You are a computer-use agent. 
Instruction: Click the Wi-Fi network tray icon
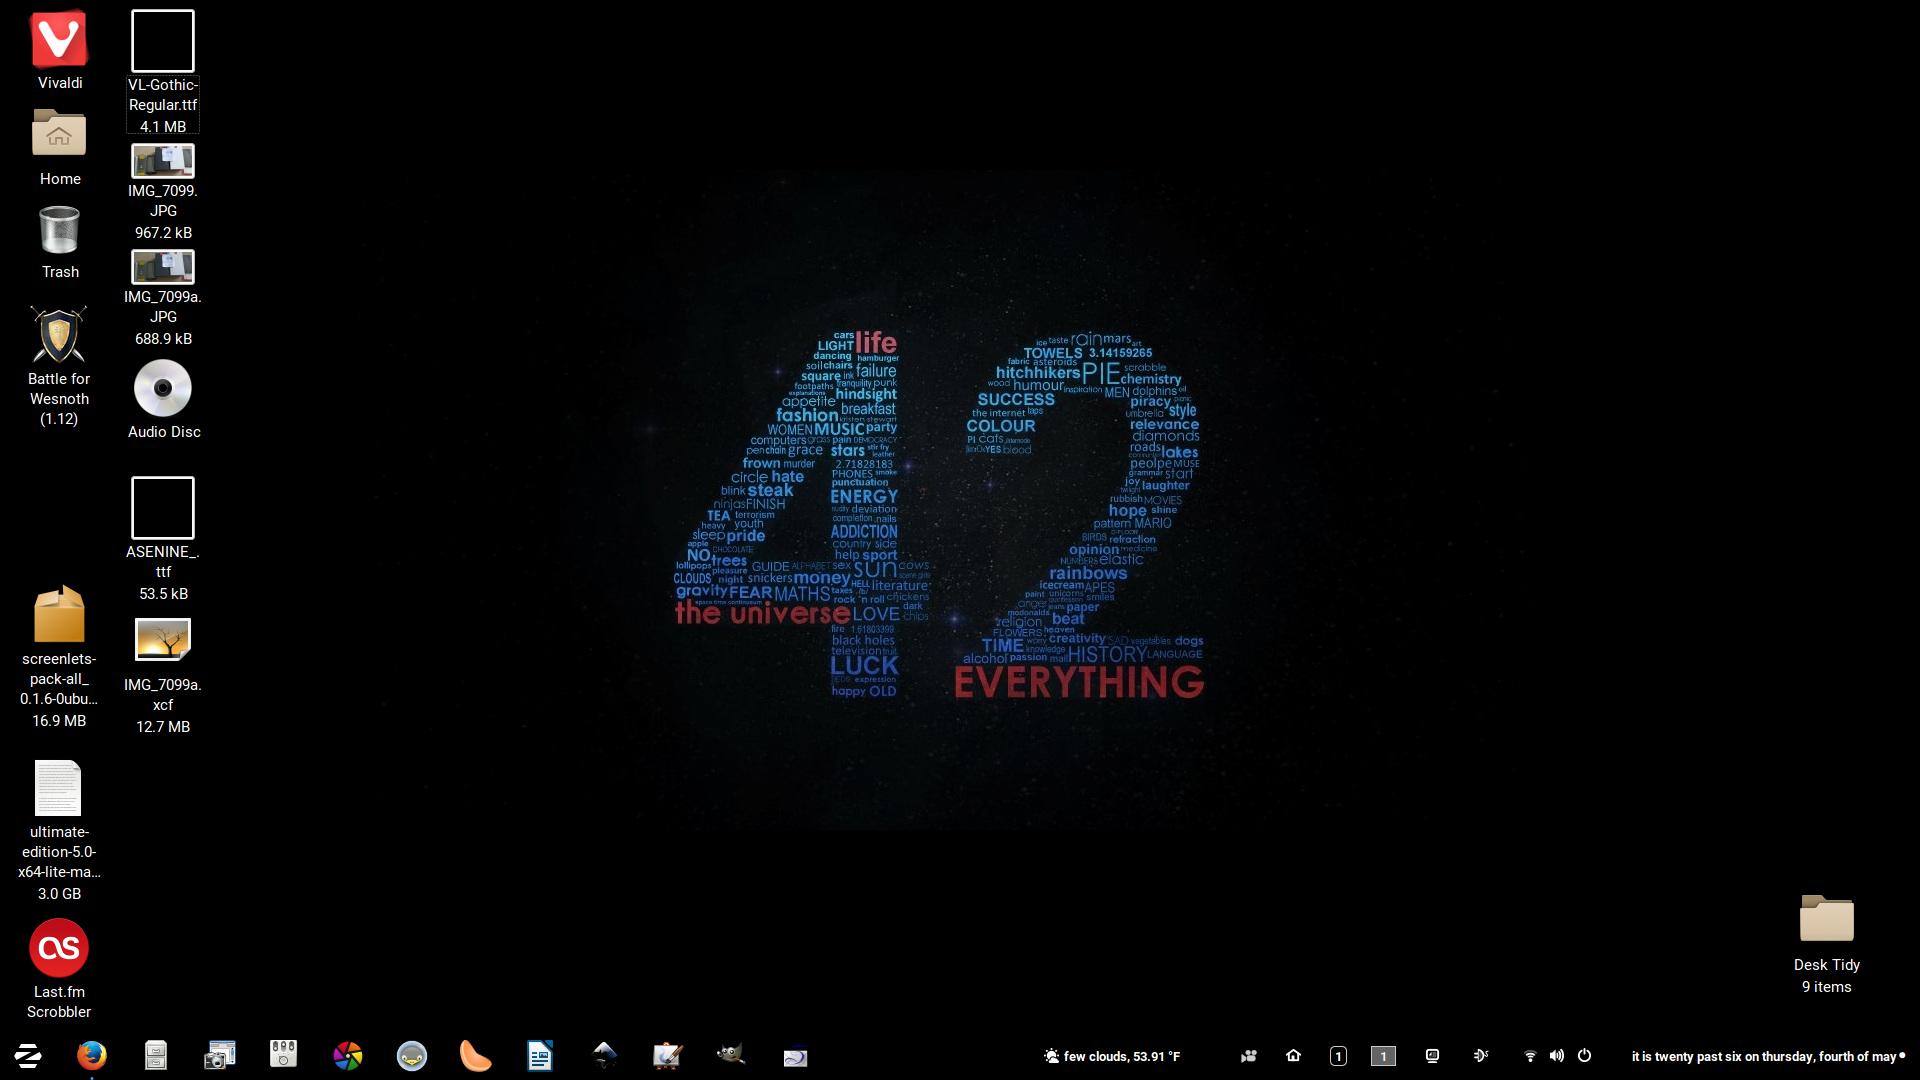coord(1529,1056)
